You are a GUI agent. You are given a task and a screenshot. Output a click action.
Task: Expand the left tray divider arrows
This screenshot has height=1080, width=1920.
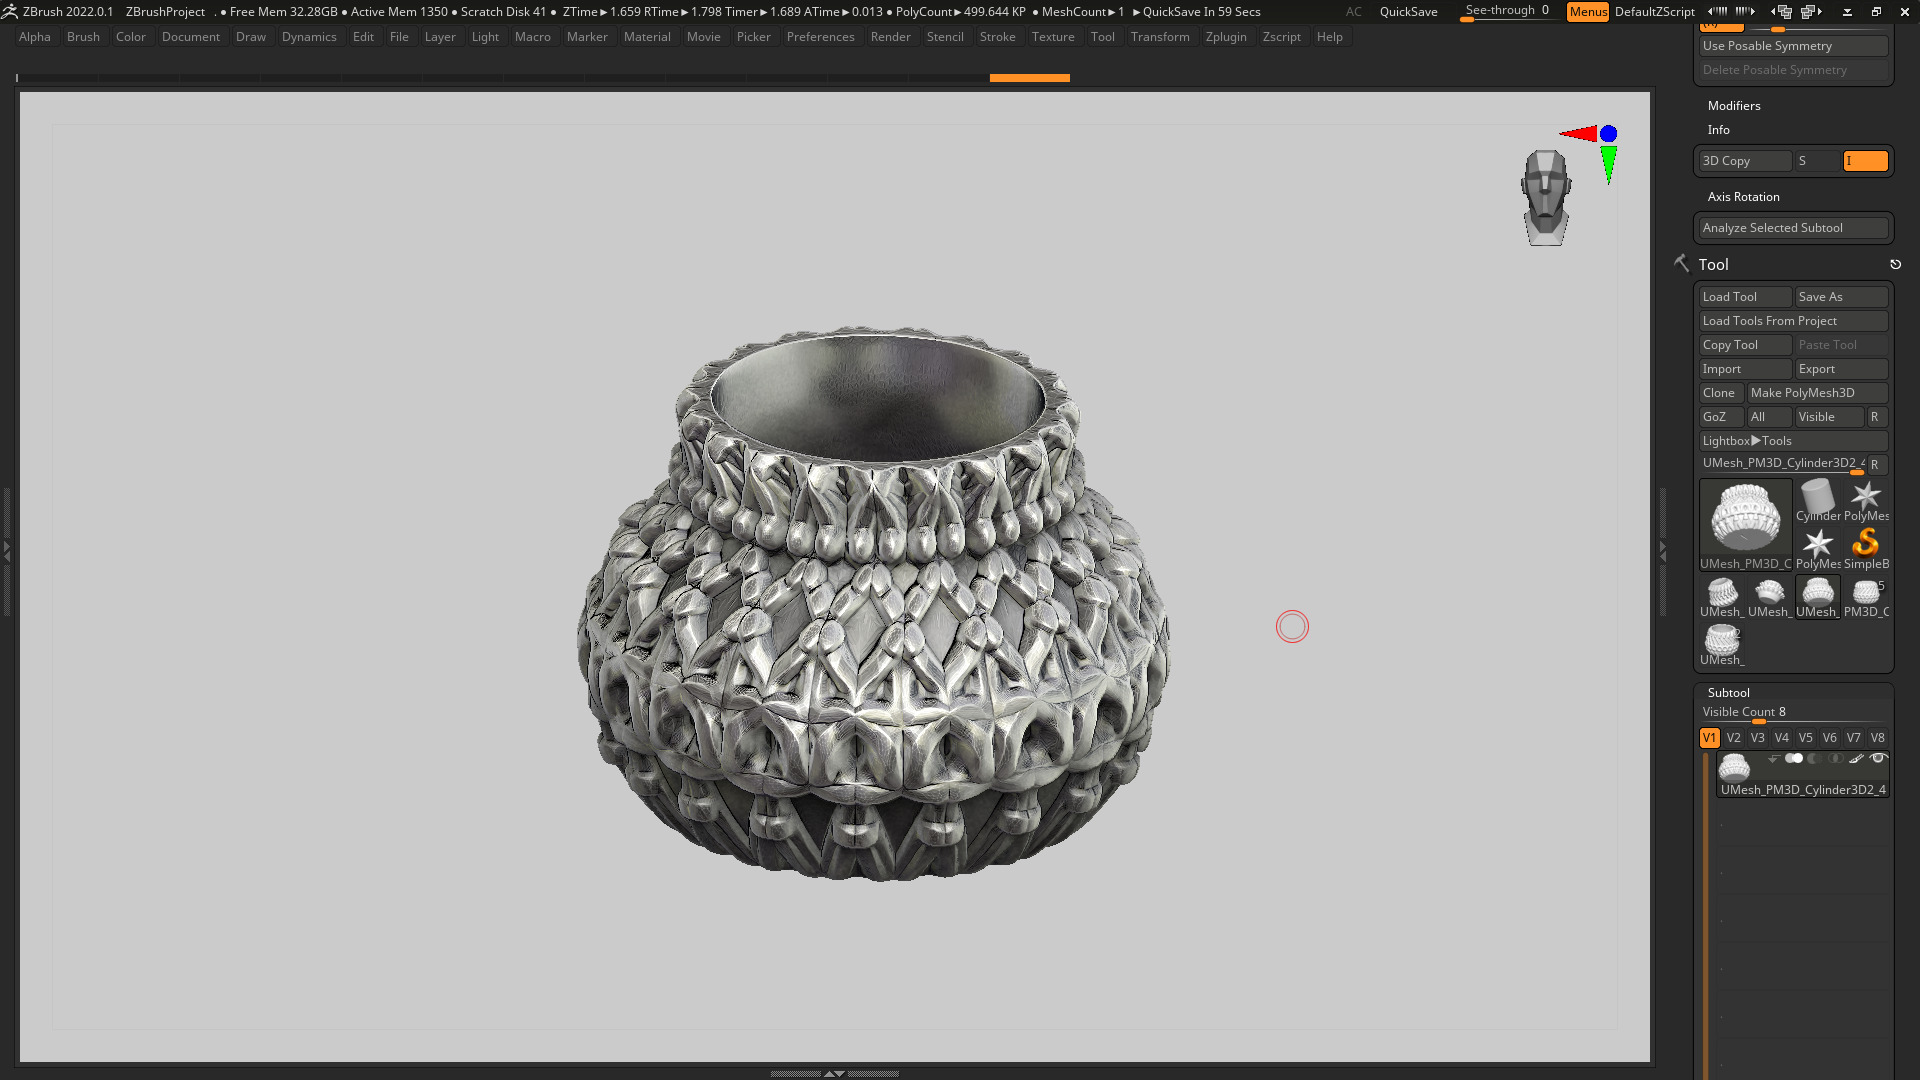pyautogui.click(x=7, y=550)
